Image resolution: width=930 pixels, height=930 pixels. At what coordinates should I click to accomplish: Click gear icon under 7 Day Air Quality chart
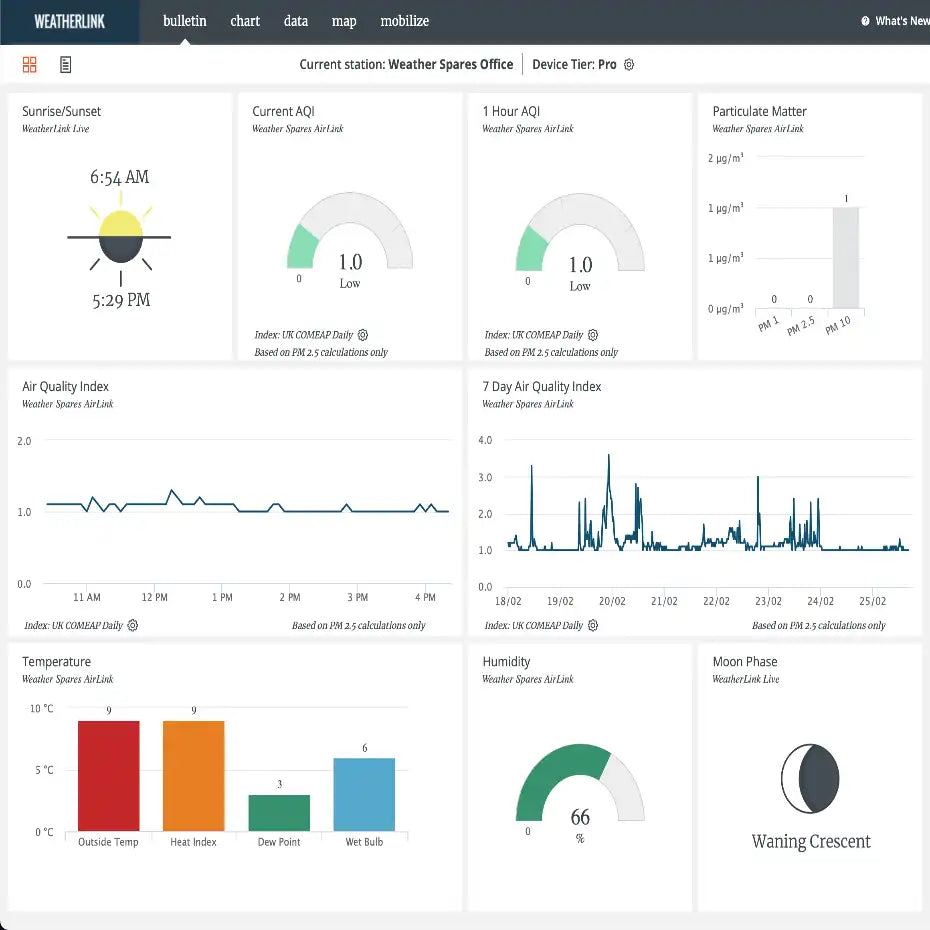[x=593, y=625]
